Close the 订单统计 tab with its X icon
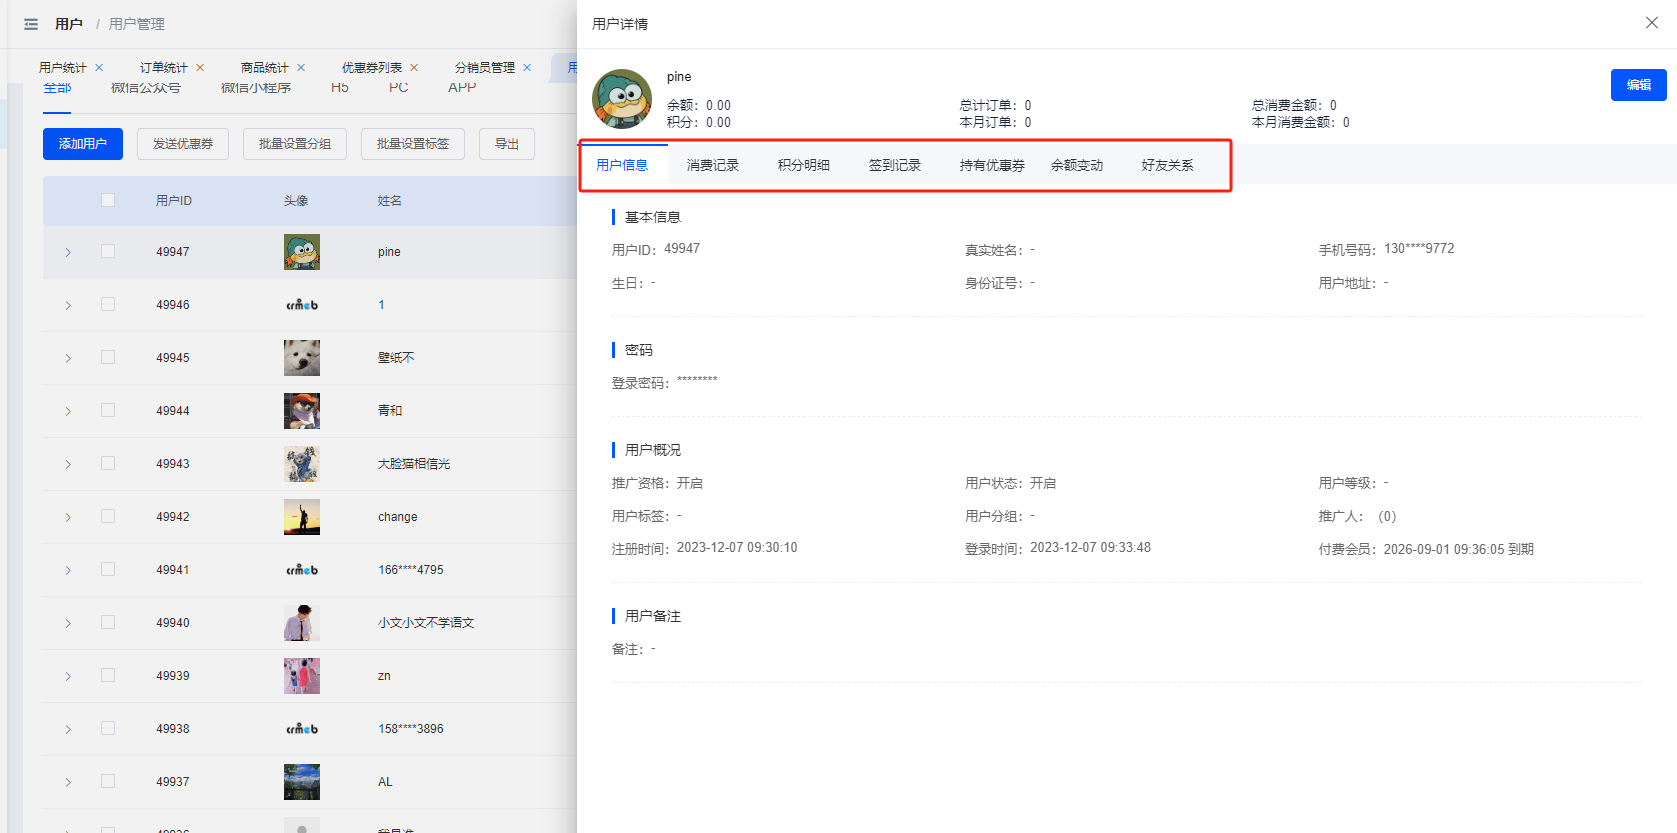1677x833 pixels. point(200,68)
